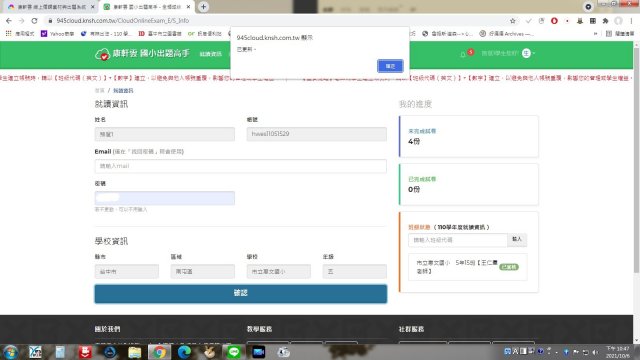Screen dimensions: 640x360
Task: Switch to Chrome in the taskbar
Action: tap(159, 352)
